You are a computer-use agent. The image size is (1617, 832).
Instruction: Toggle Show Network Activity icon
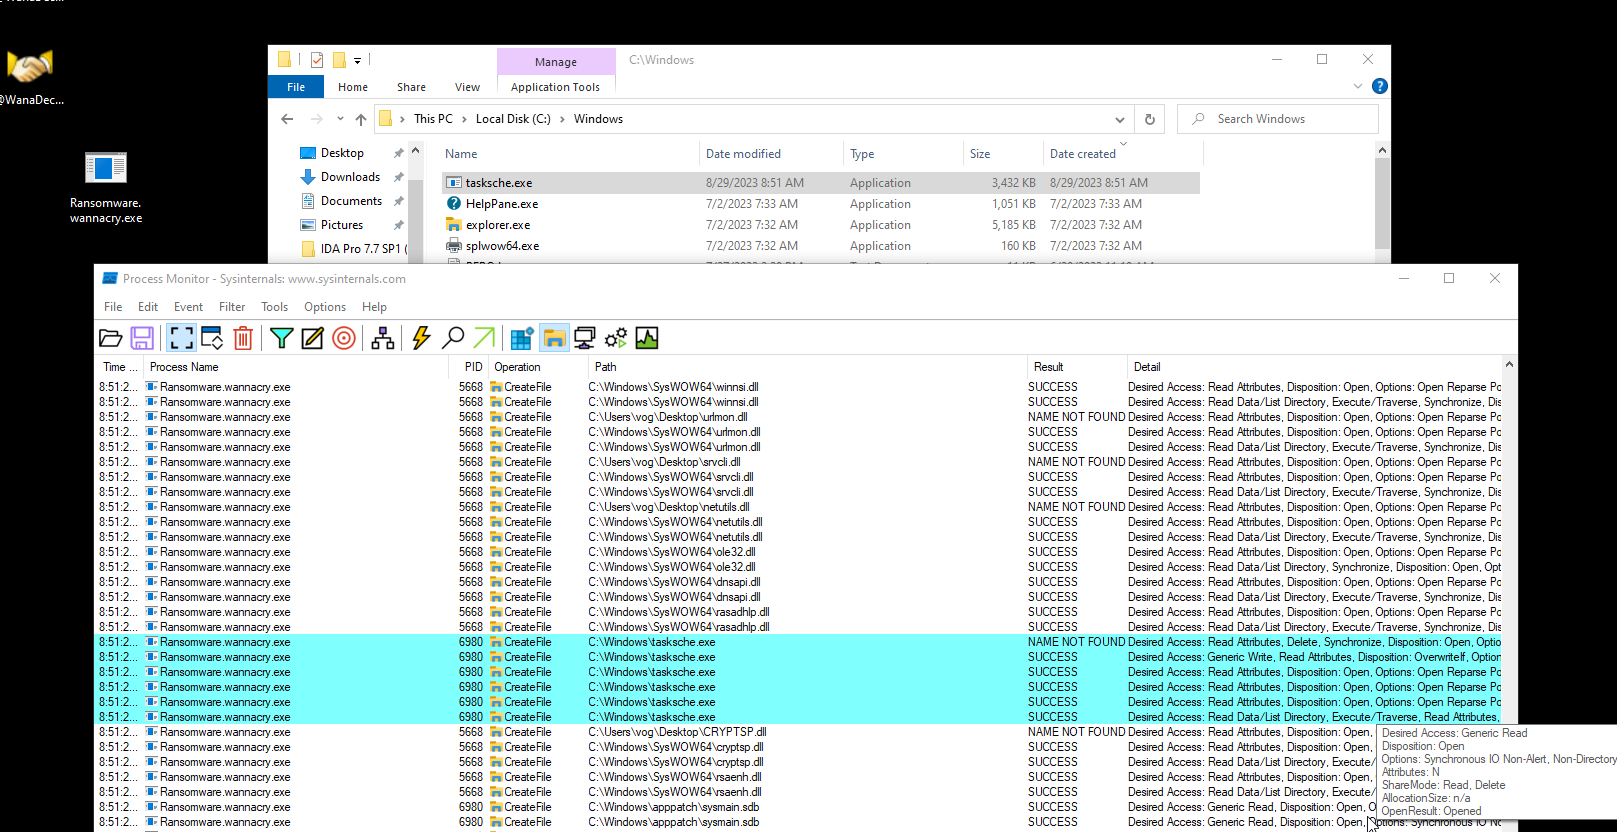click(585, 338)
